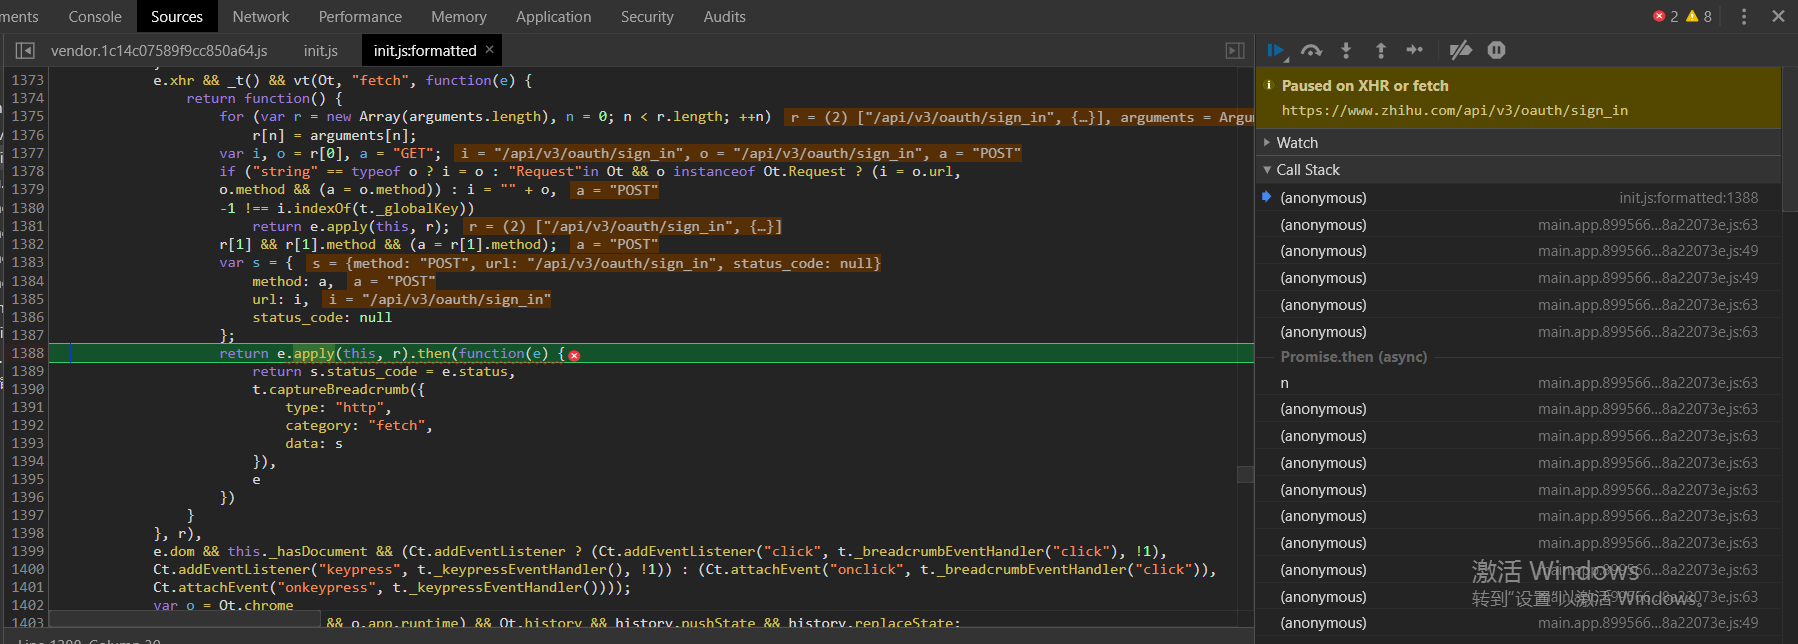Step into next function call
Viewport: 1798px width, 644px height.
[x=1346, y=50]
